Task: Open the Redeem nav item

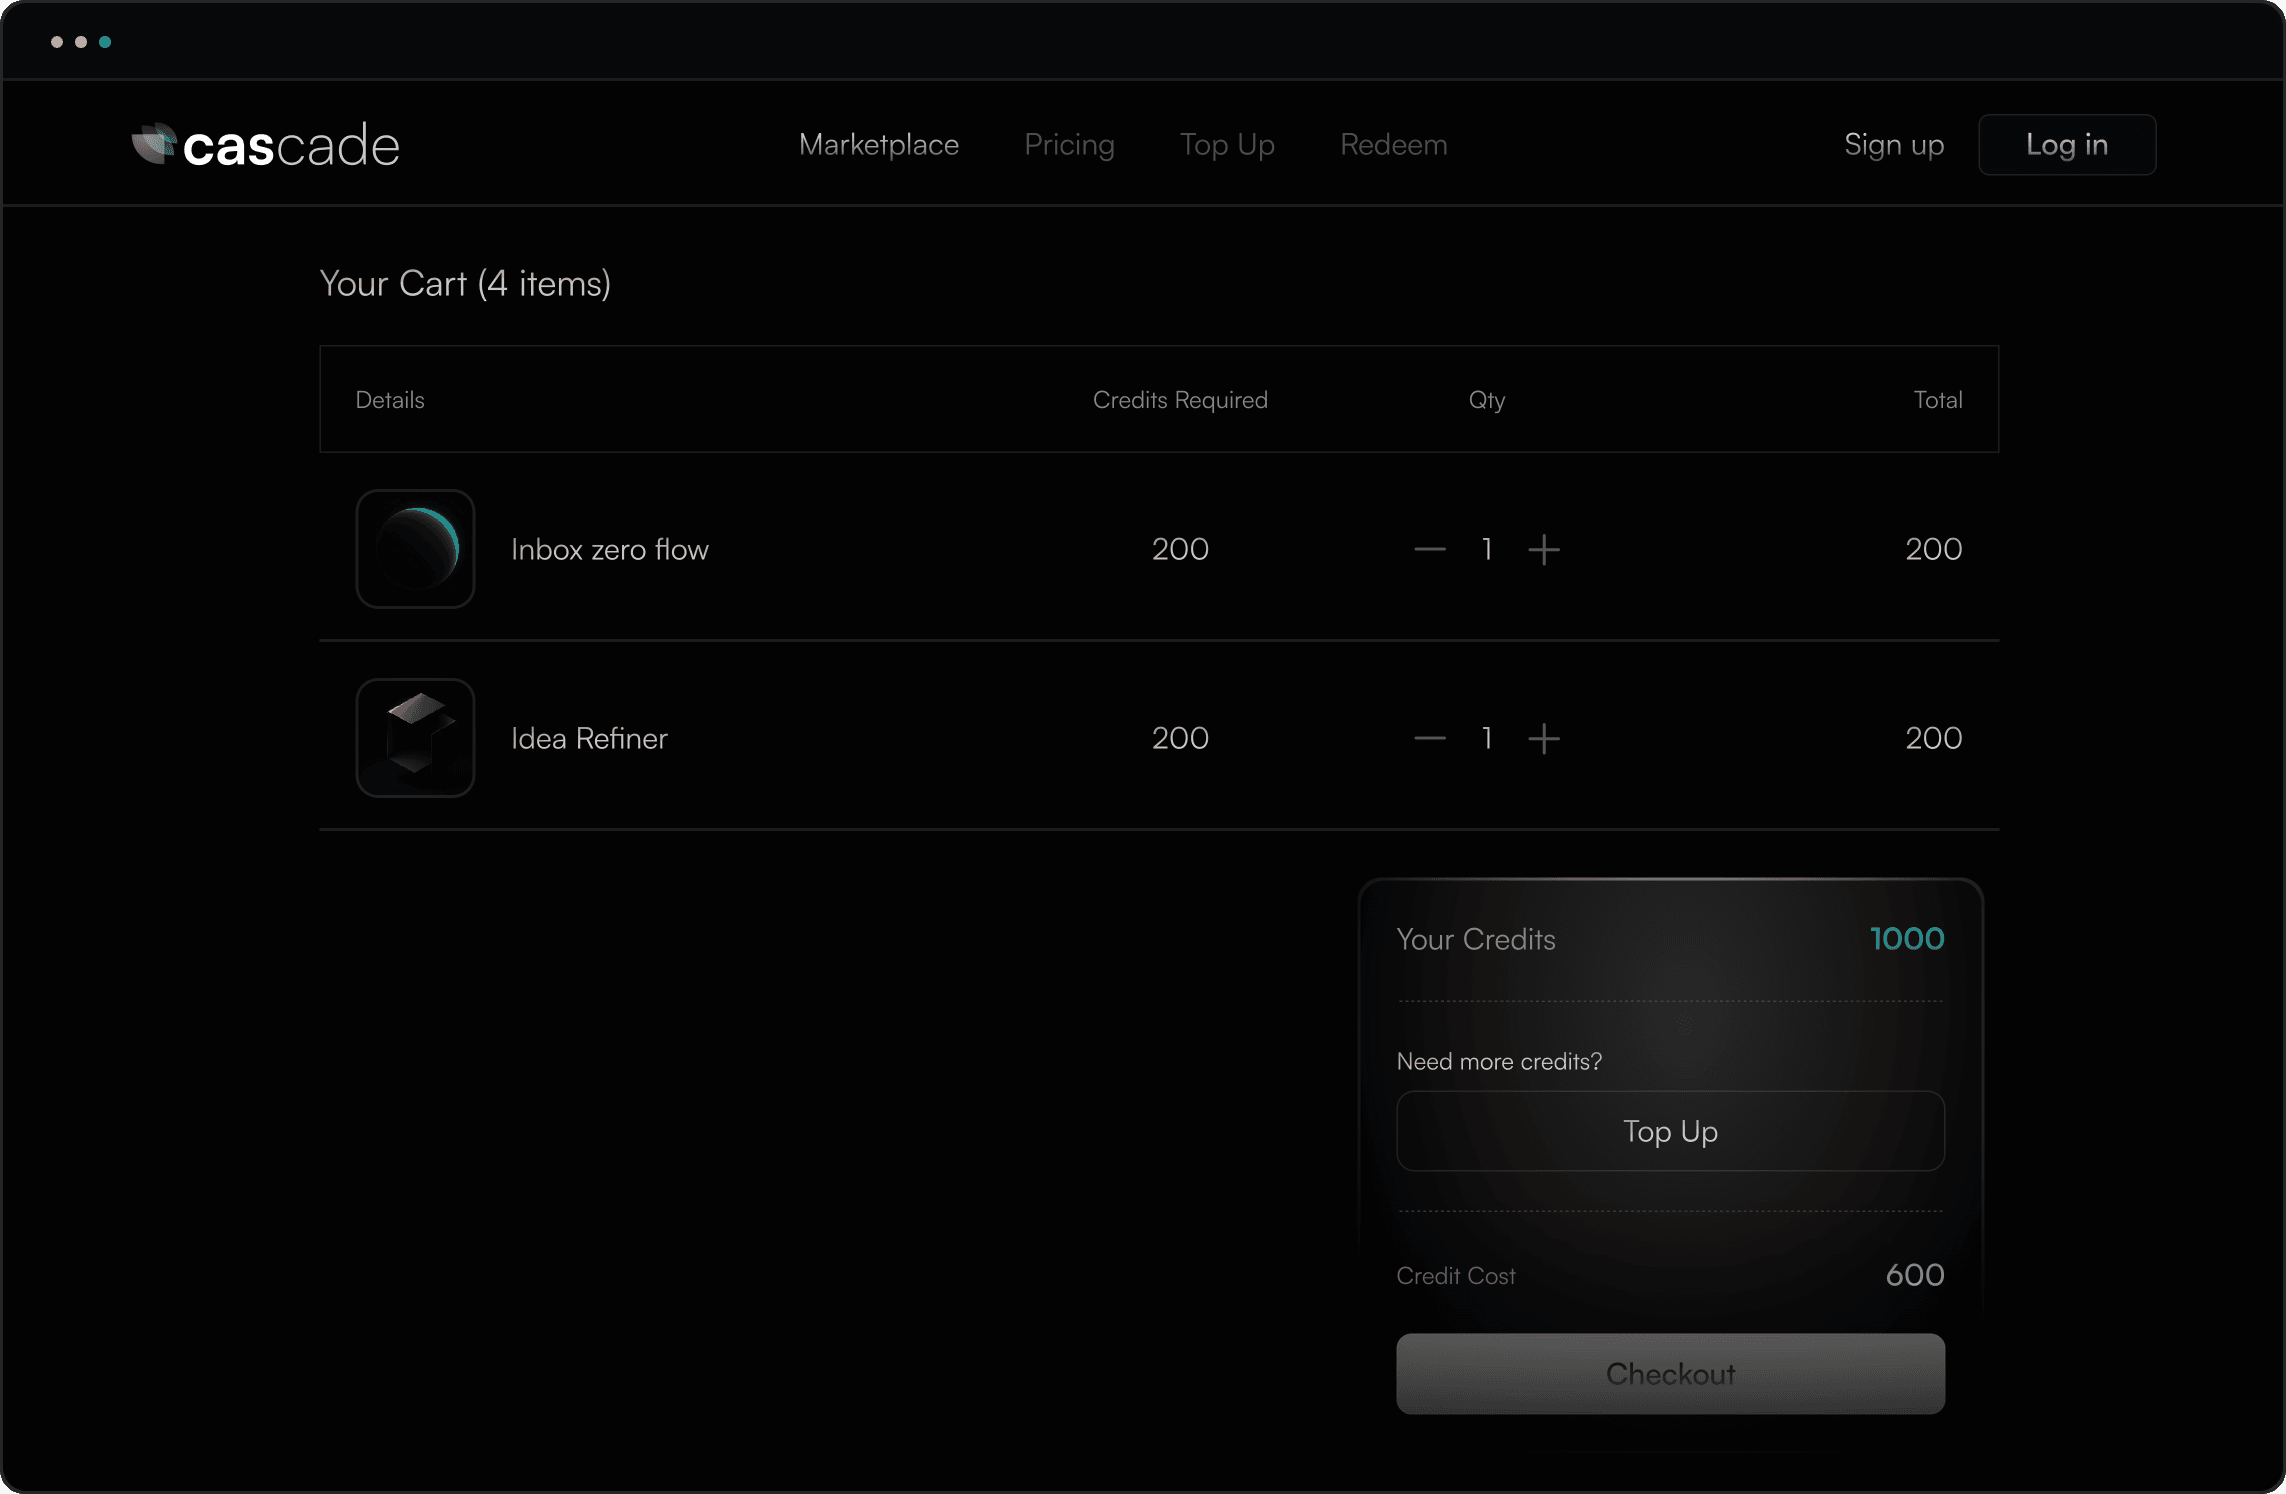Action: (x=1393, y=144)
